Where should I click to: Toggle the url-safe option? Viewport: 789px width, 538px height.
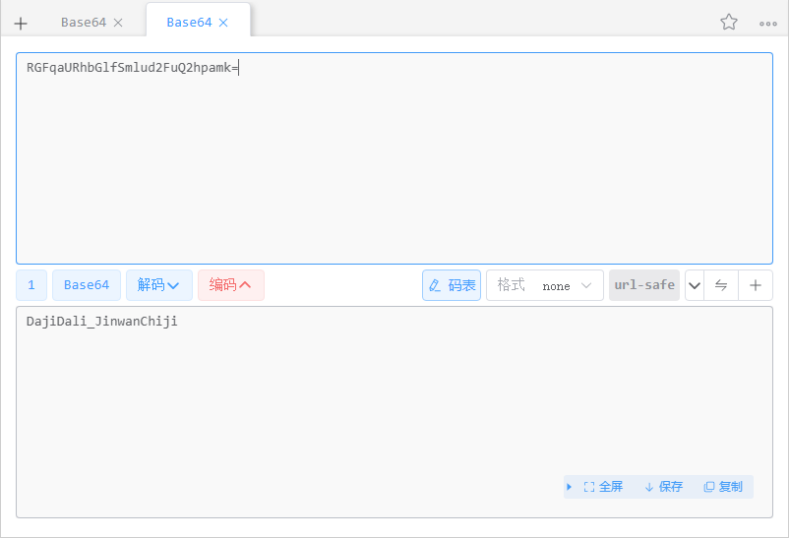644,285
